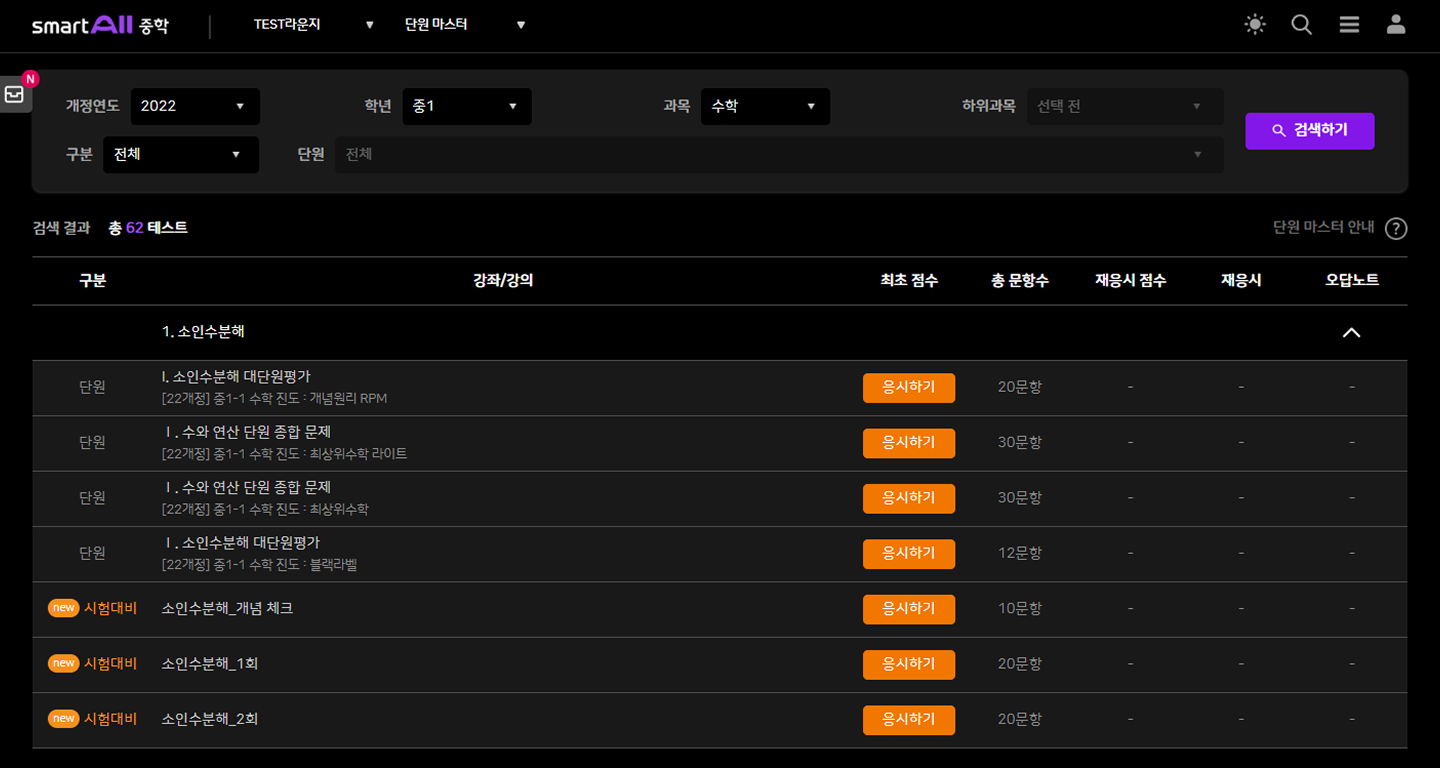This screenshot has height=768, width=1440.
Task: Open the 개정연도 2022 dropdown
Action: point(195,106)
